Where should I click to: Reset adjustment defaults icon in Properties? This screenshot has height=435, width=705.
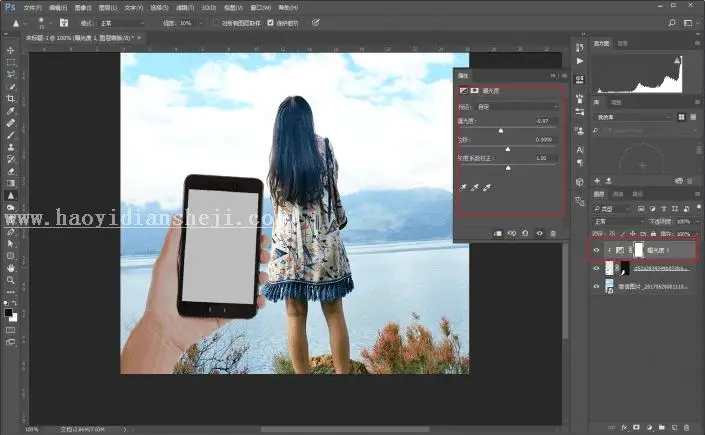(x=525, y=233)
